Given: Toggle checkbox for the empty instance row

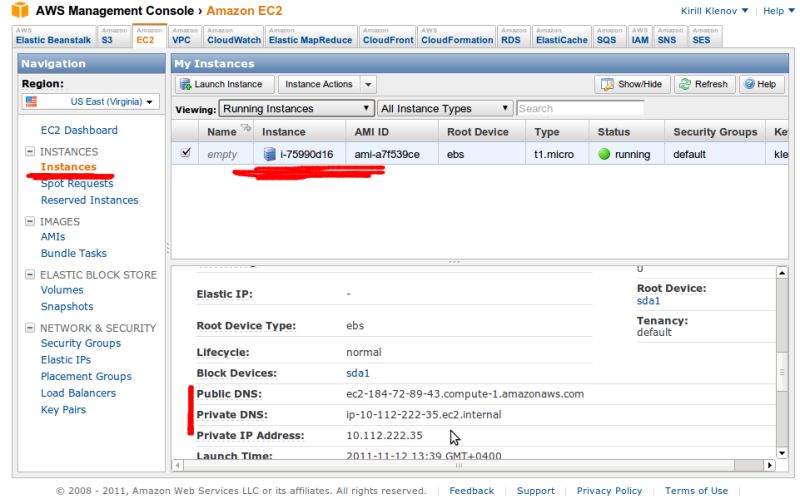Looking at the screenshot, I should pyautogui.click(x=186, y=153).
